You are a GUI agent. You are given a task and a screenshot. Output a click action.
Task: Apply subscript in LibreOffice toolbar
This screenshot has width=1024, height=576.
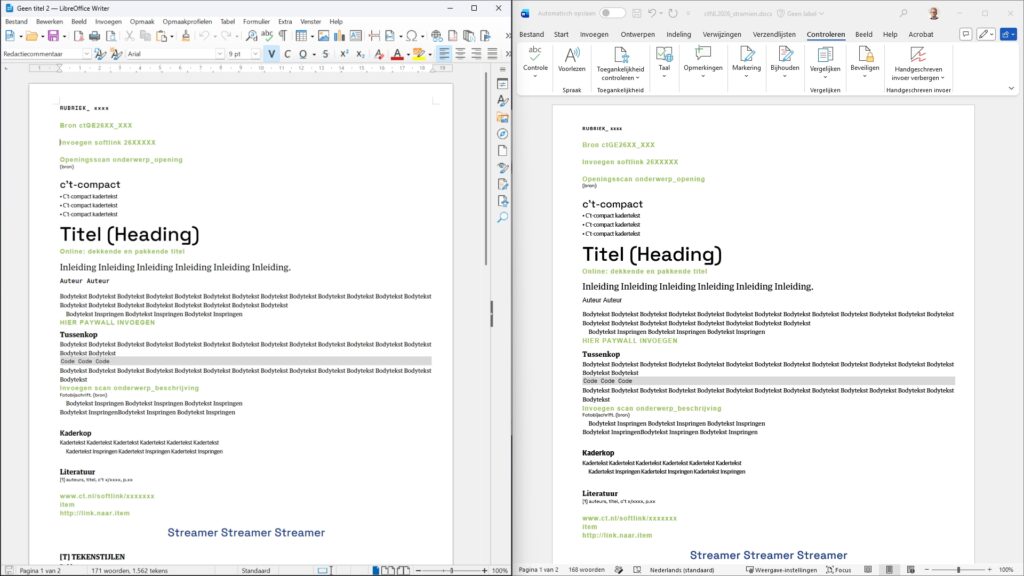tap(360, 54)
